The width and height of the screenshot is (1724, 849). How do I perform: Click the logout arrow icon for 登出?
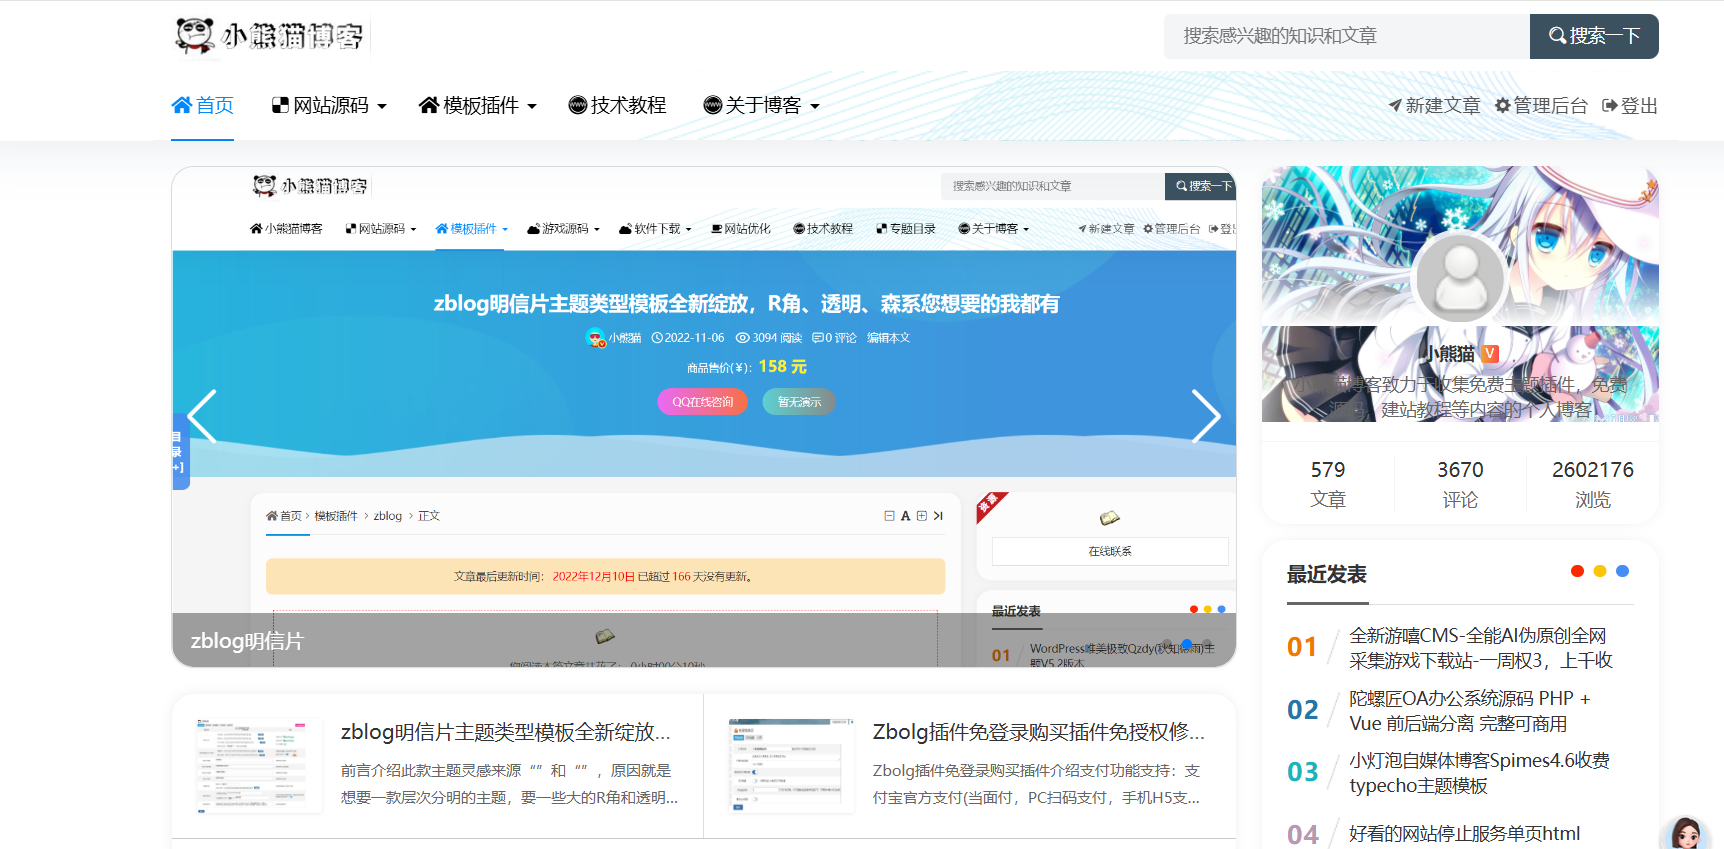(x=1609, y=105)
